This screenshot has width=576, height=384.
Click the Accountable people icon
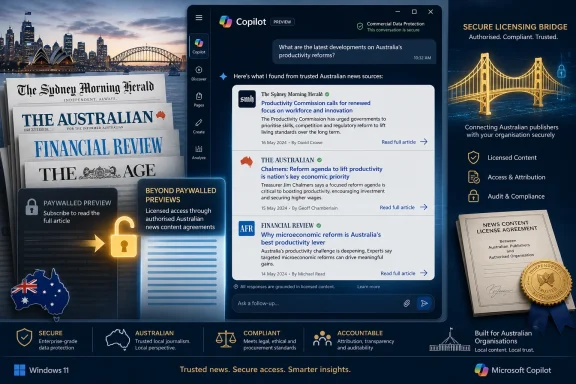pos(322,338)
